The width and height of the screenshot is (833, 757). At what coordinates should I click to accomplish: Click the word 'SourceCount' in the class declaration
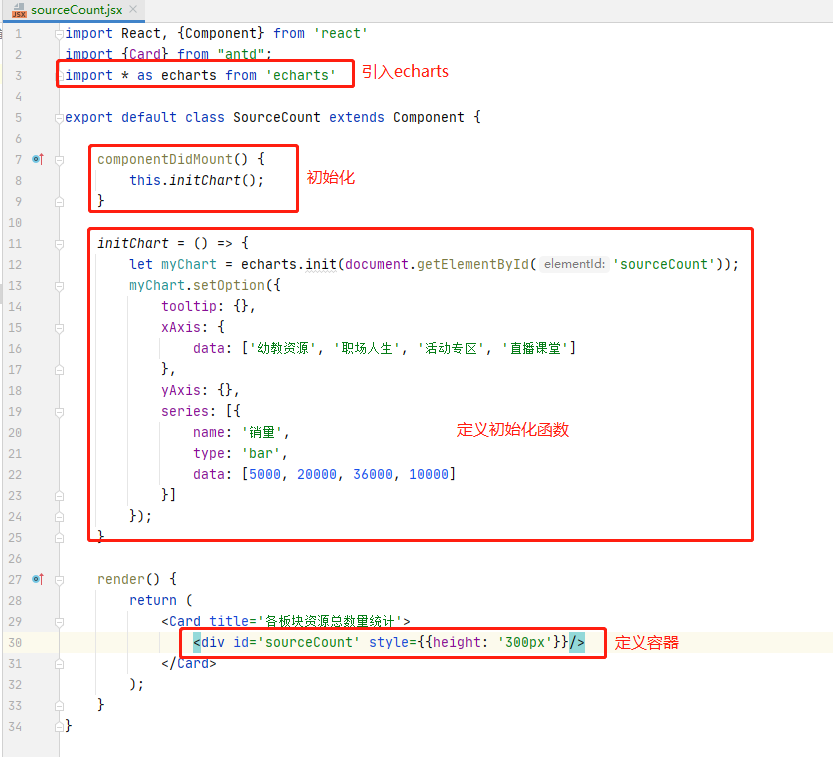[x=277, y=117]
